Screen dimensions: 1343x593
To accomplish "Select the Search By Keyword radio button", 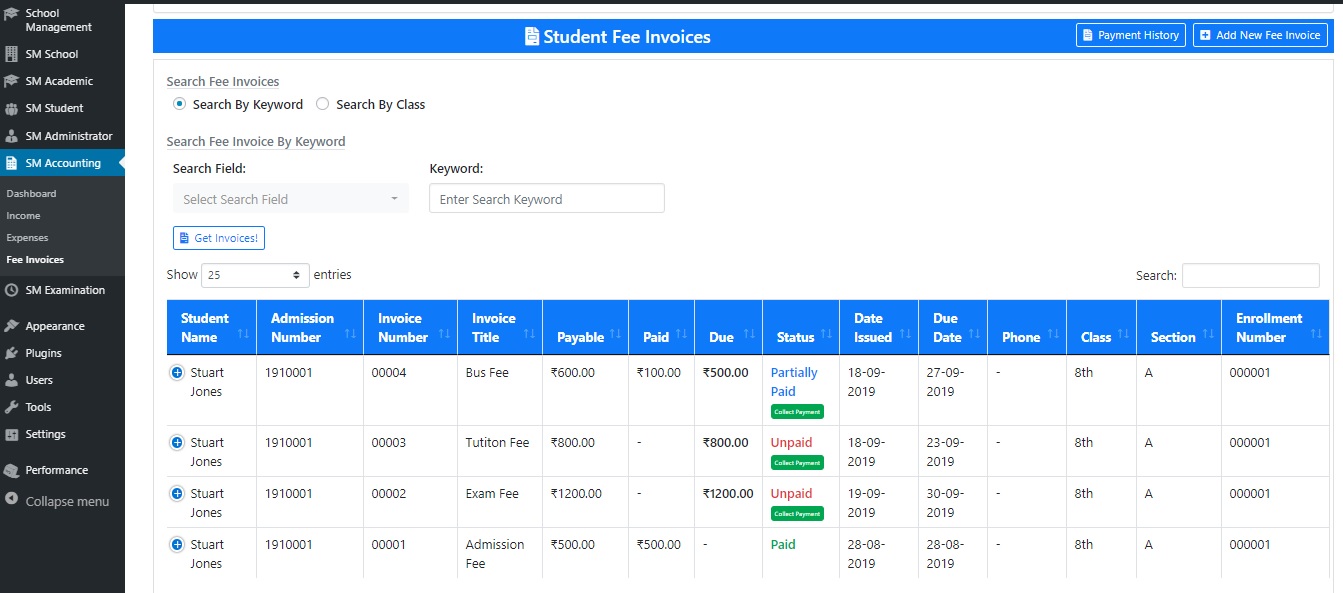I will tap(178, 103).
